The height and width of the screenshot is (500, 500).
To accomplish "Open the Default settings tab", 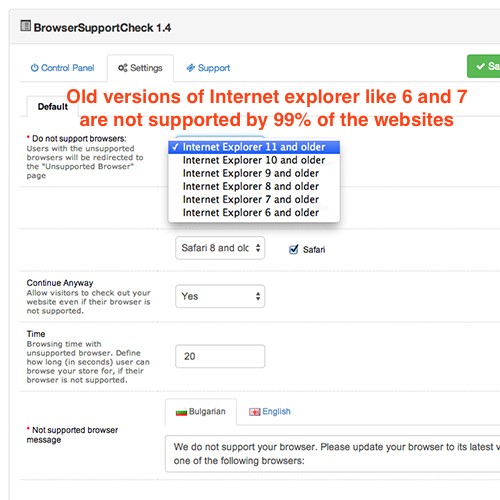I will [53, 107].
